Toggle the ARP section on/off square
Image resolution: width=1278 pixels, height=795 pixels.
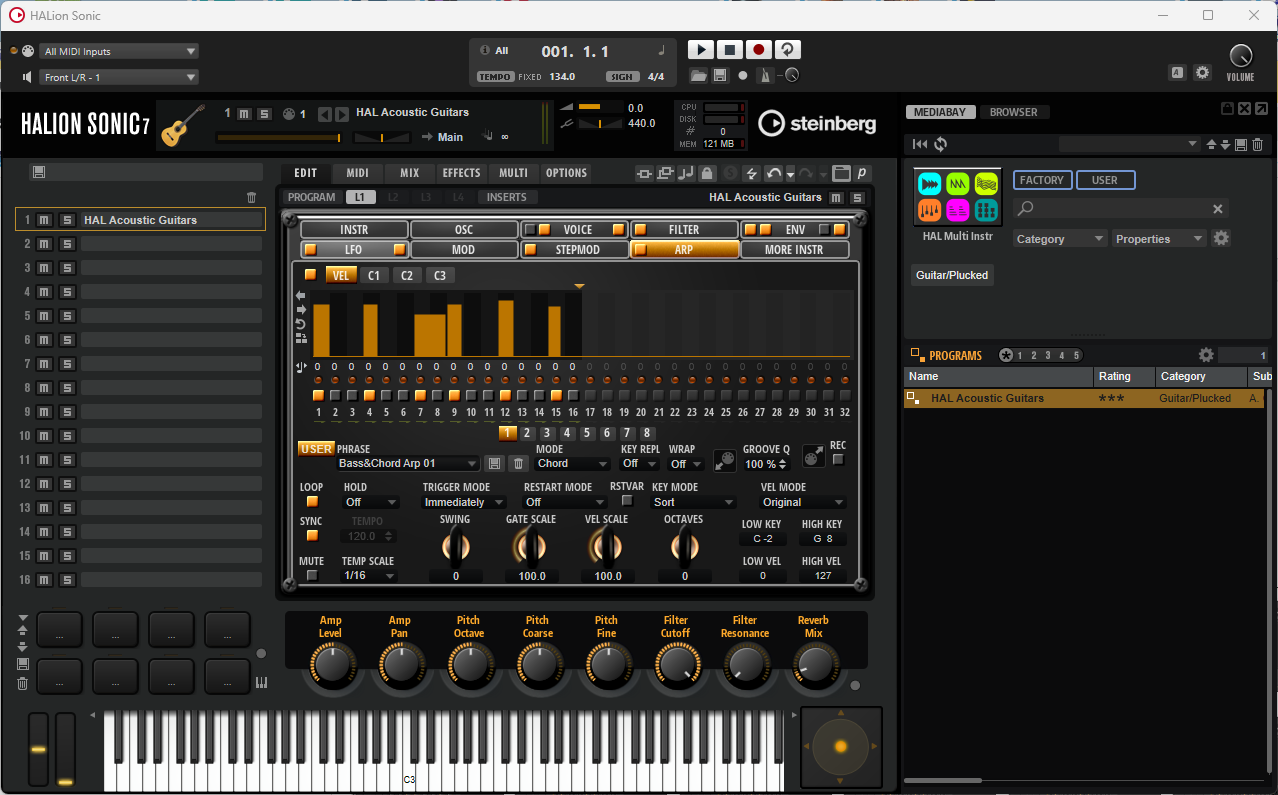pos(641,250)
